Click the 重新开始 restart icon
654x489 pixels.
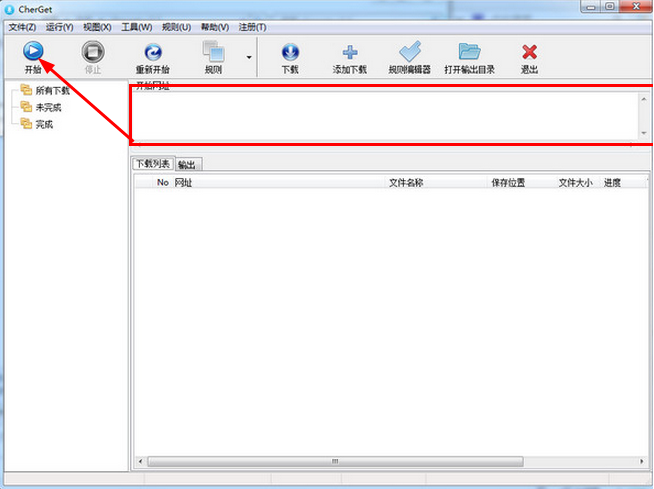click(x=153, y=52)
